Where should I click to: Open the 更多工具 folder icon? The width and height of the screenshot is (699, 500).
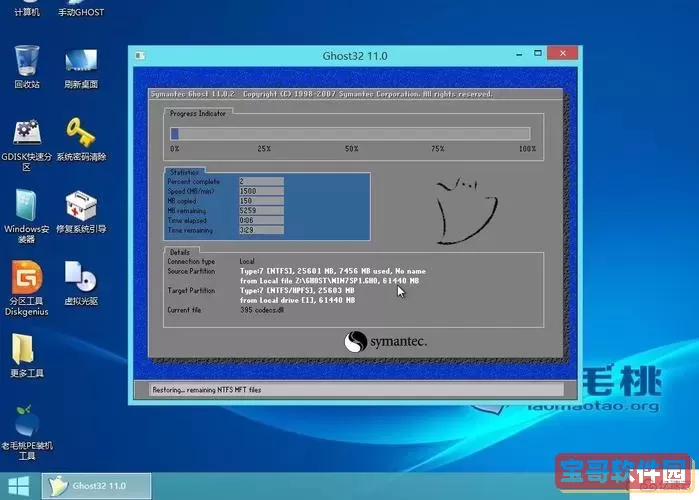coord(27,355)
